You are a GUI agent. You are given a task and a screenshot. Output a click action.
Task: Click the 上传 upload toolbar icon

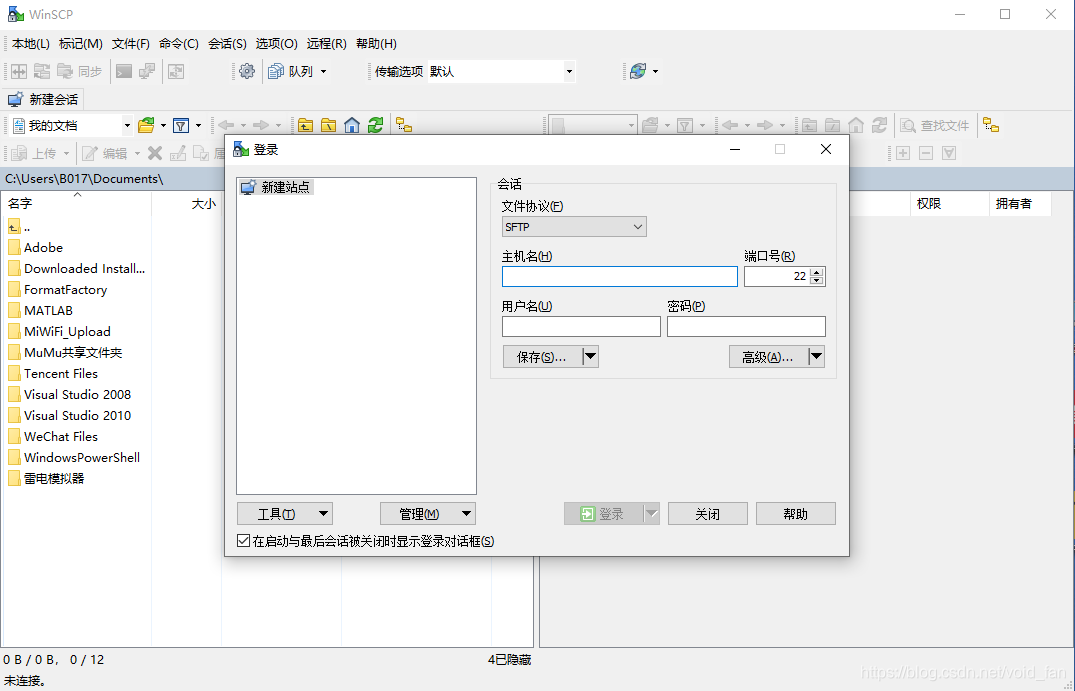click(x=19, y=154)
